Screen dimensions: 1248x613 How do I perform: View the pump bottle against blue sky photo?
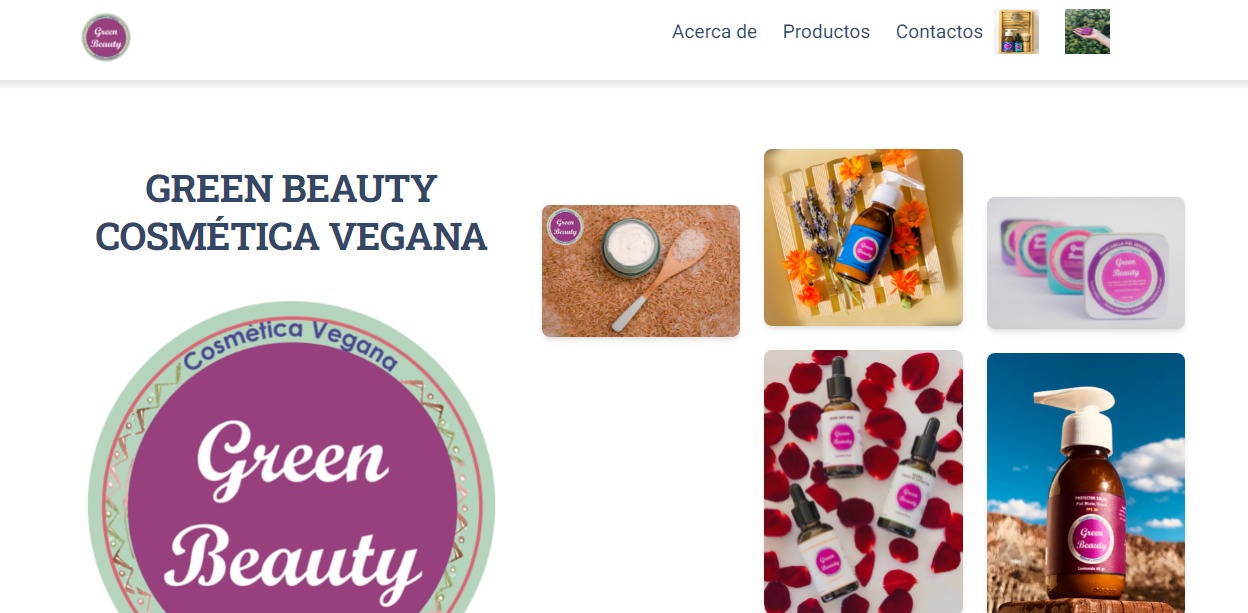click(1086, 483)
